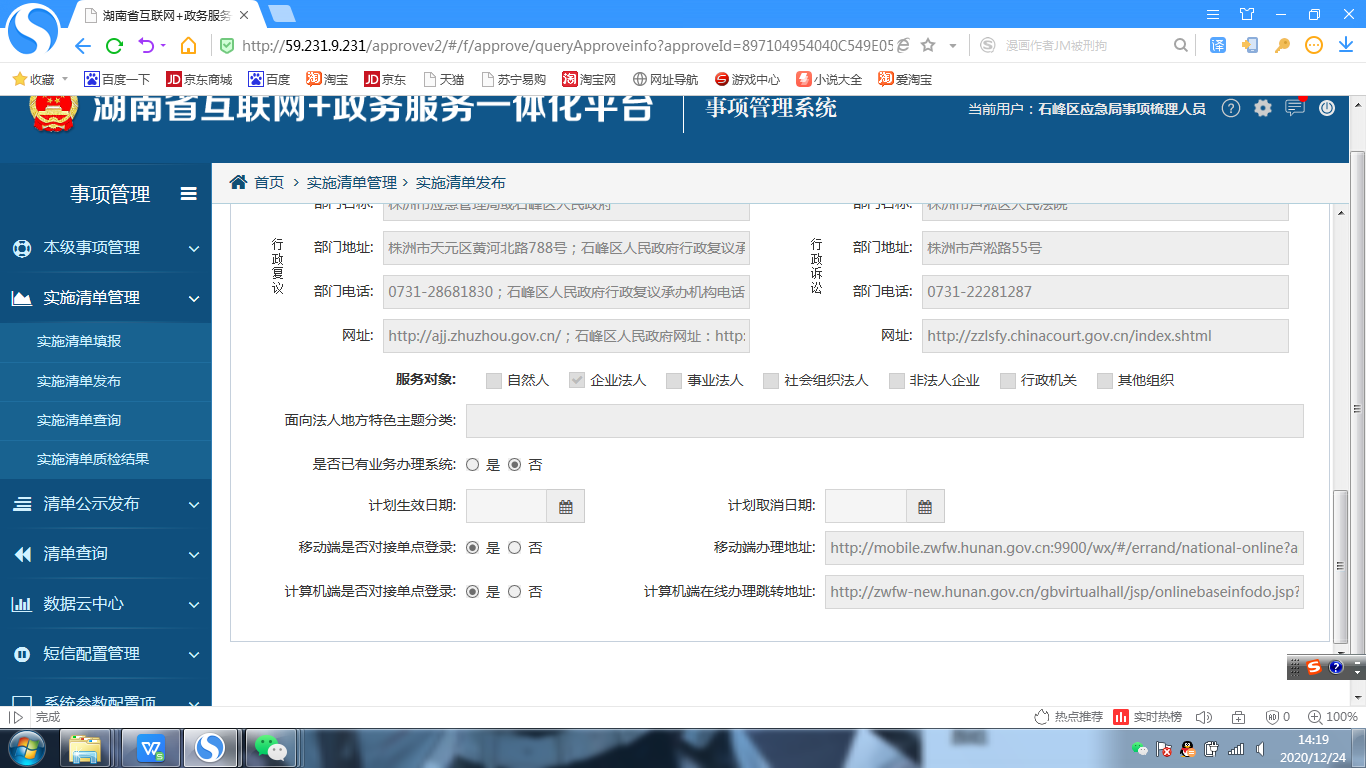Open the messages chat icon in header

(x=1295, y=108)
